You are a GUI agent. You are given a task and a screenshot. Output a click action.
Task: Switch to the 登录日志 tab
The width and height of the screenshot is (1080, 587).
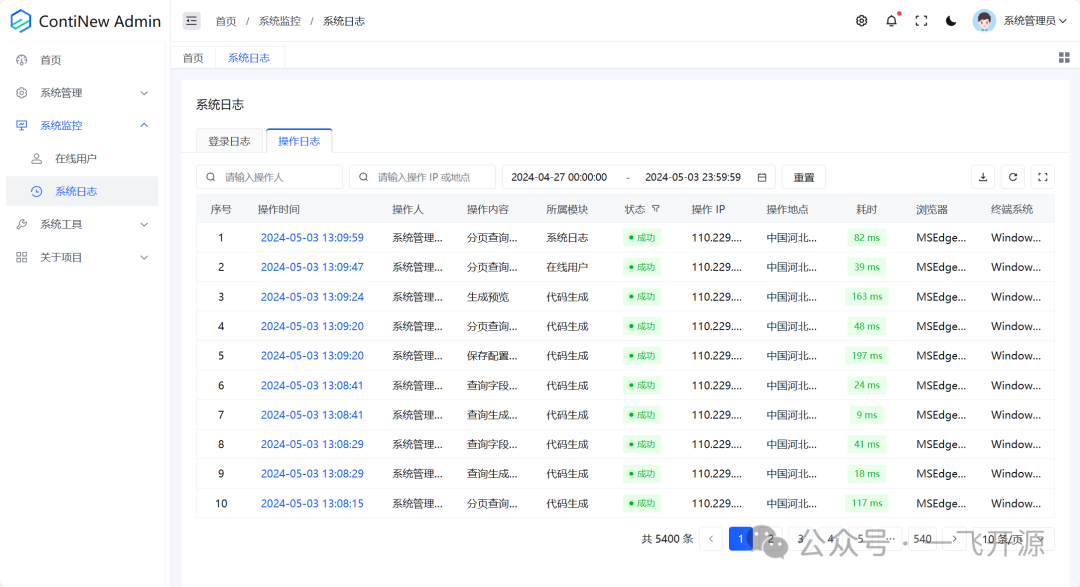click(229, 141)
